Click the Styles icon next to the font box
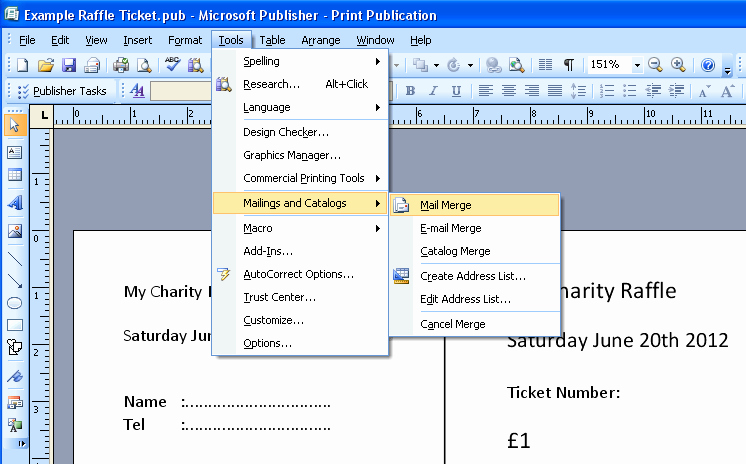 137,90
